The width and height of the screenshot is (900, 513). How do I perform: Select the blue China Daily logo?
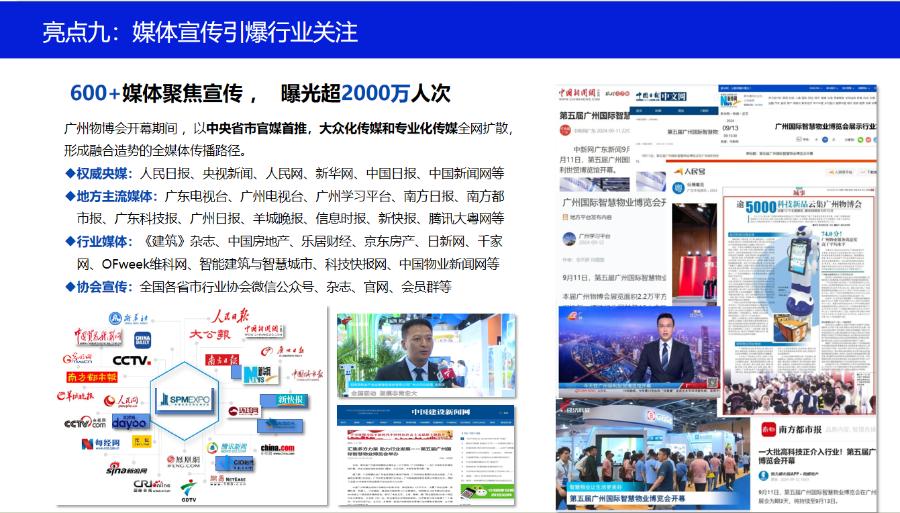142,340
